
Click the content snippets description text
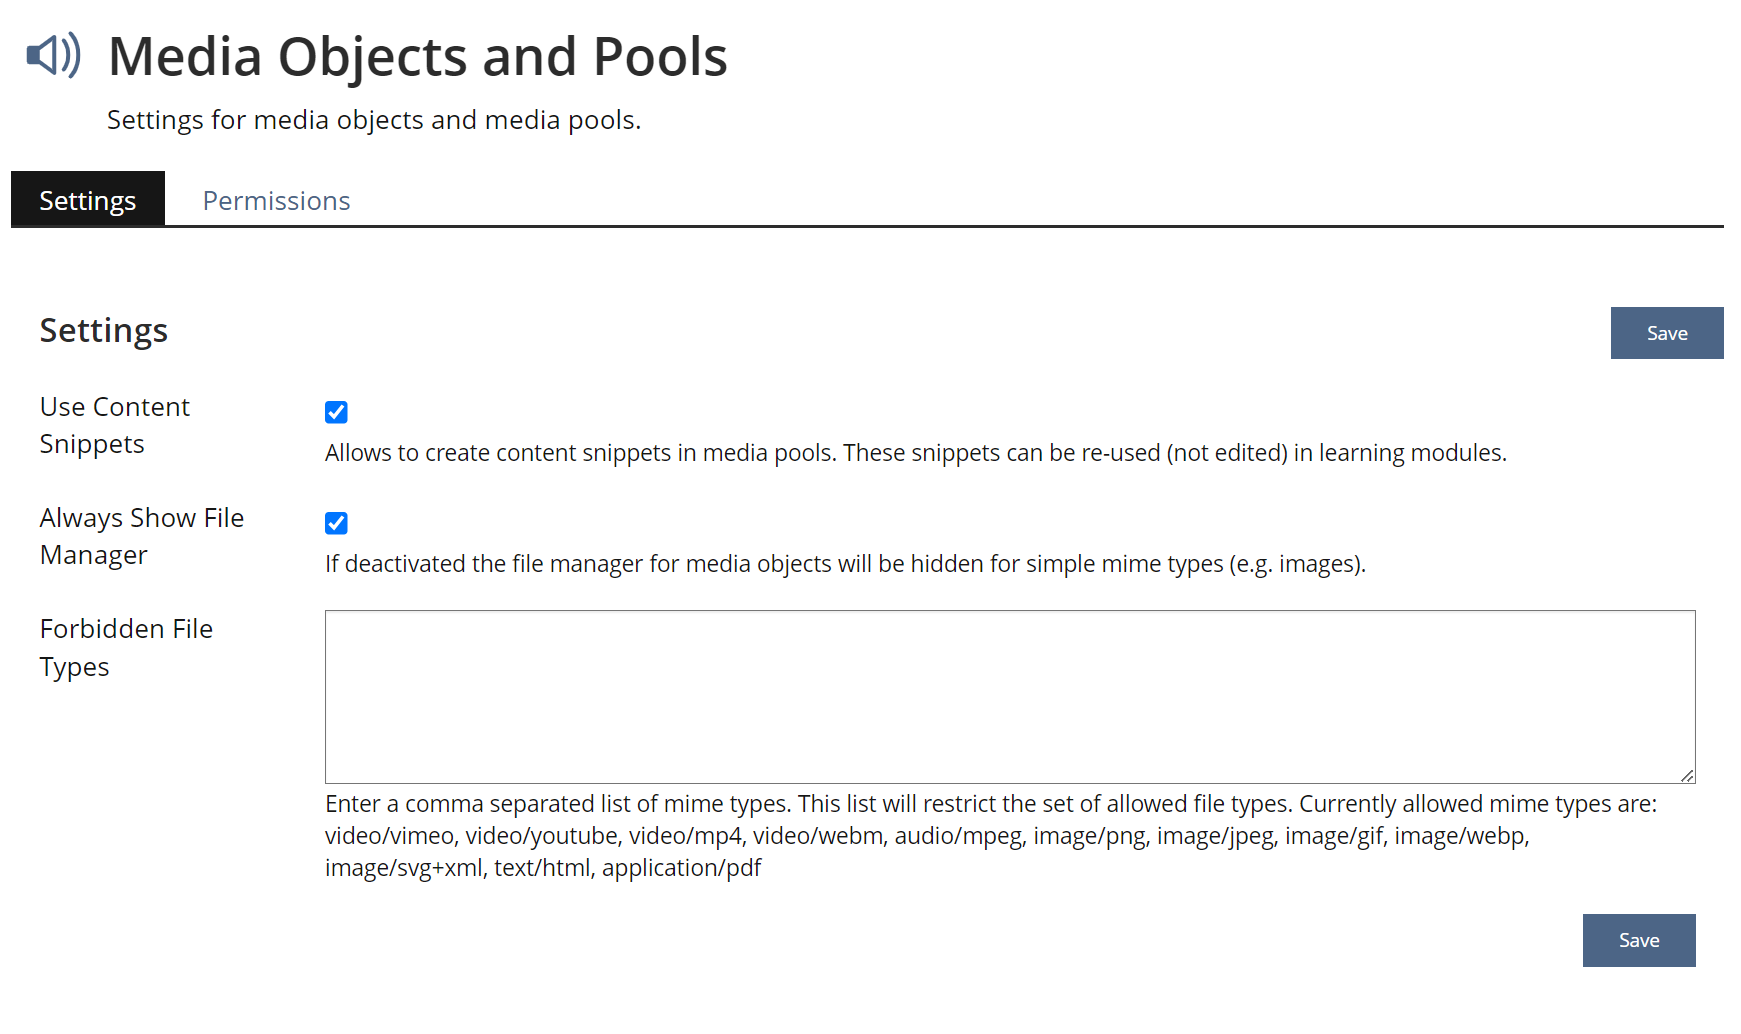pyautogui.click(x=914, y=453)
